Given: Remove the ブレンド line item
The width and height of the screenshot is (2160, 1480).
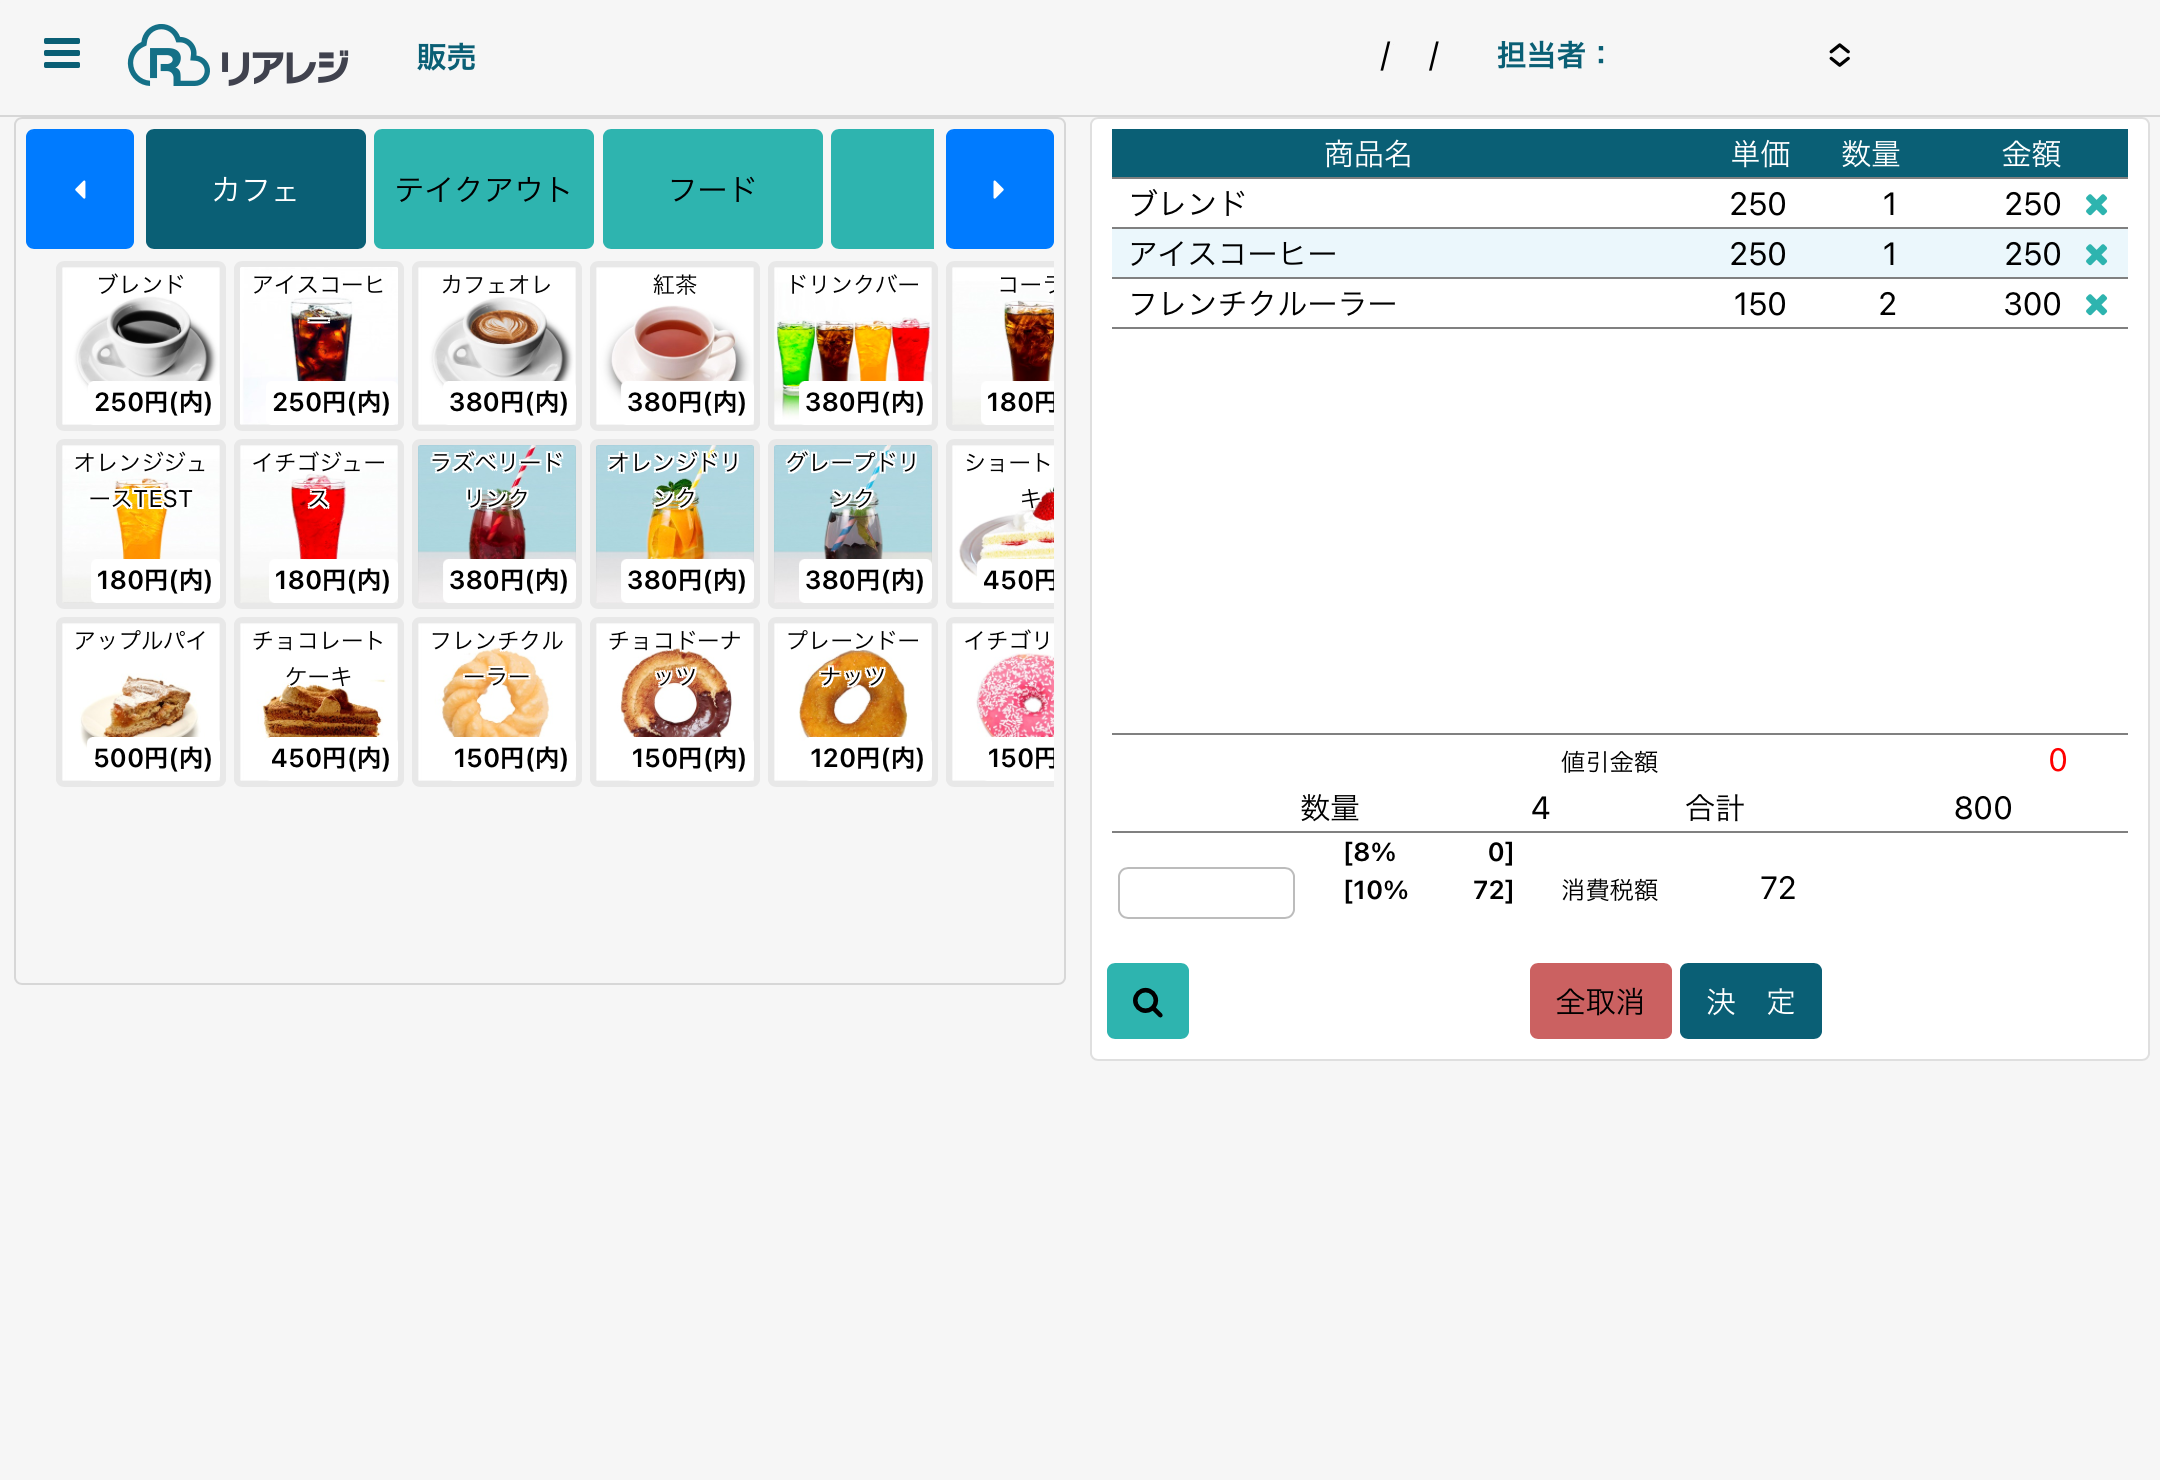Looking at the screenshot, I should (x=2096, y=205).
